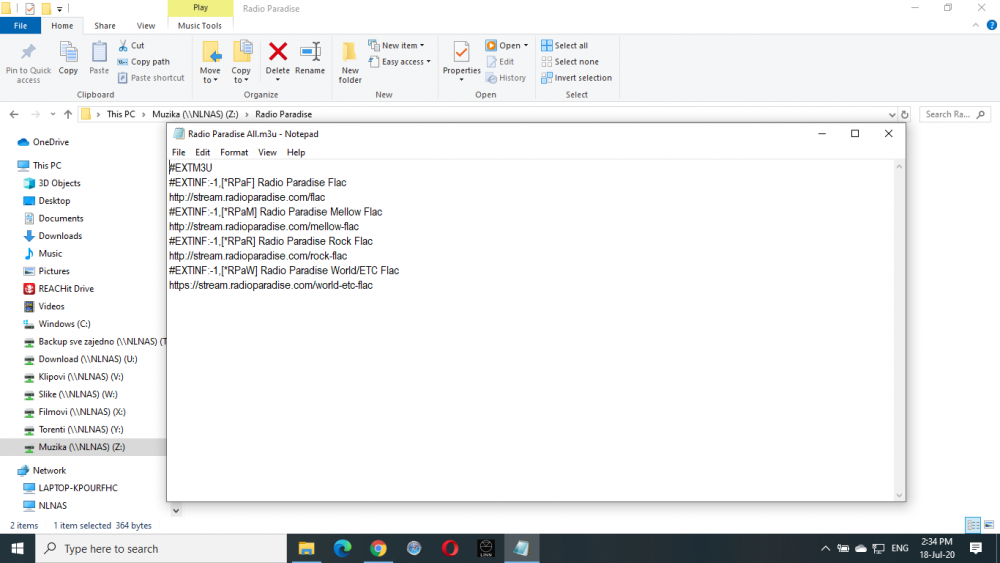Click Invert selection in ribbon

576,78
